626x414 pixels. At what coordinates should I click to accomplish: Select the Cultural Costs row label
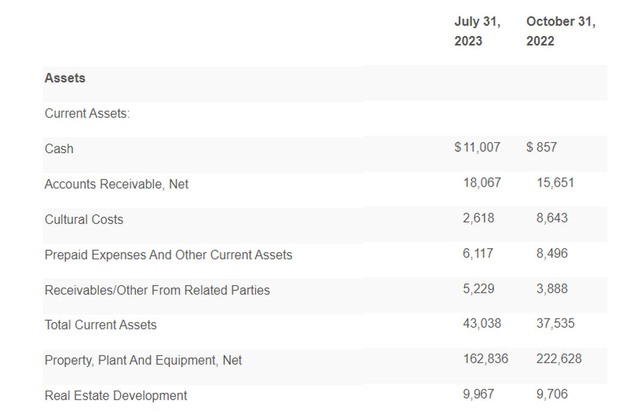tap(84, 219)
